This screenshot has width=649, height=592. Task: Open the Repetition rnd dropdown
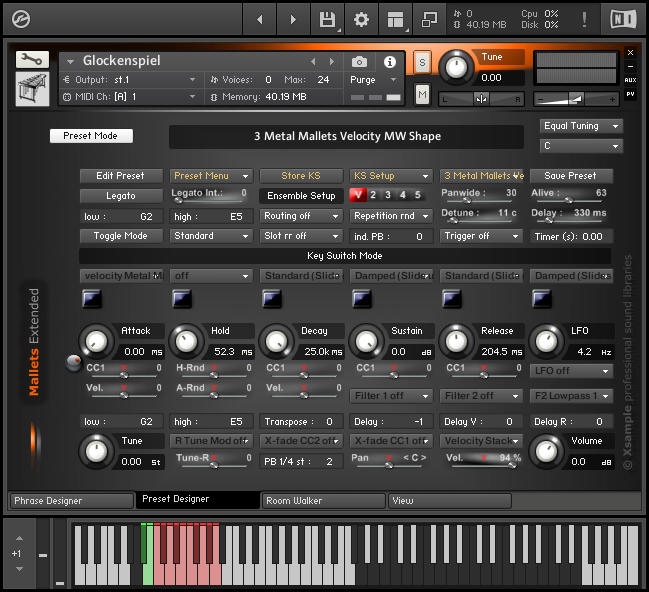[x=391, y=216]
